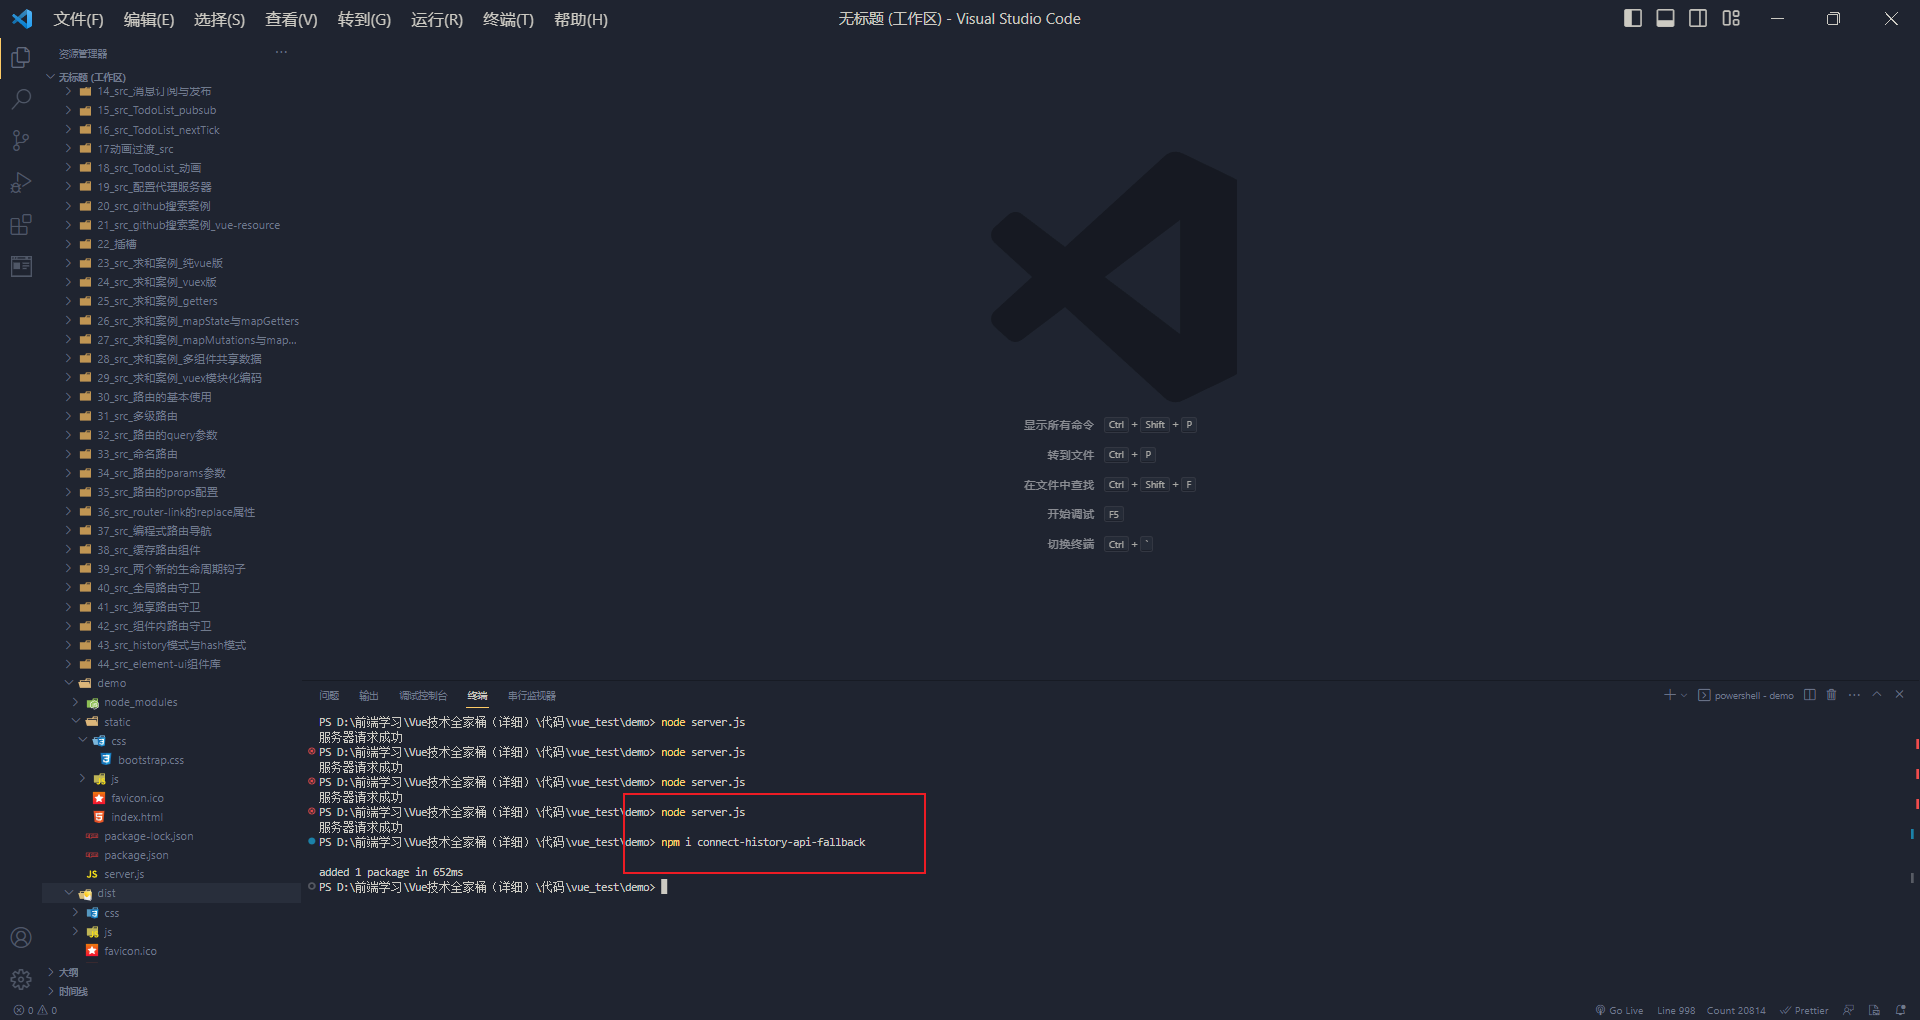Screen dimensions: 1920x1020
Task: Open the notifications bell in status bar
Action: pyautogui.click(x=1901, y=1010)
